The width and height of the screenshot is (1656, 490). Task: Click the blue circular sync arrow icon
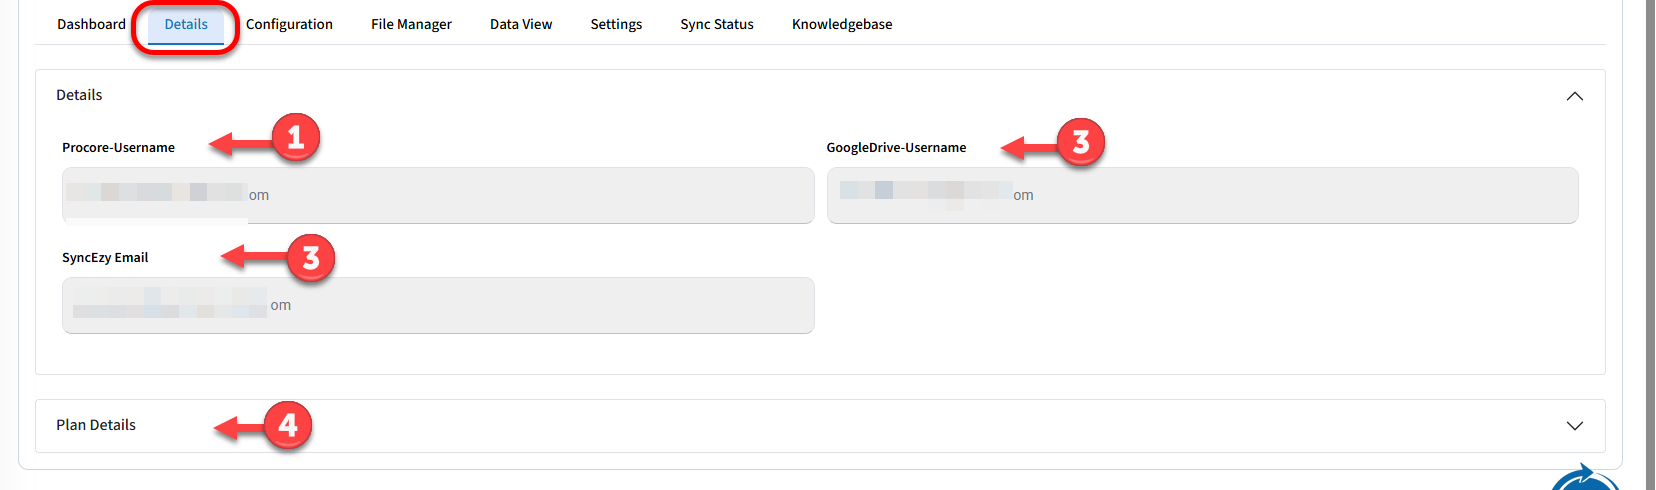point(1585,479)
